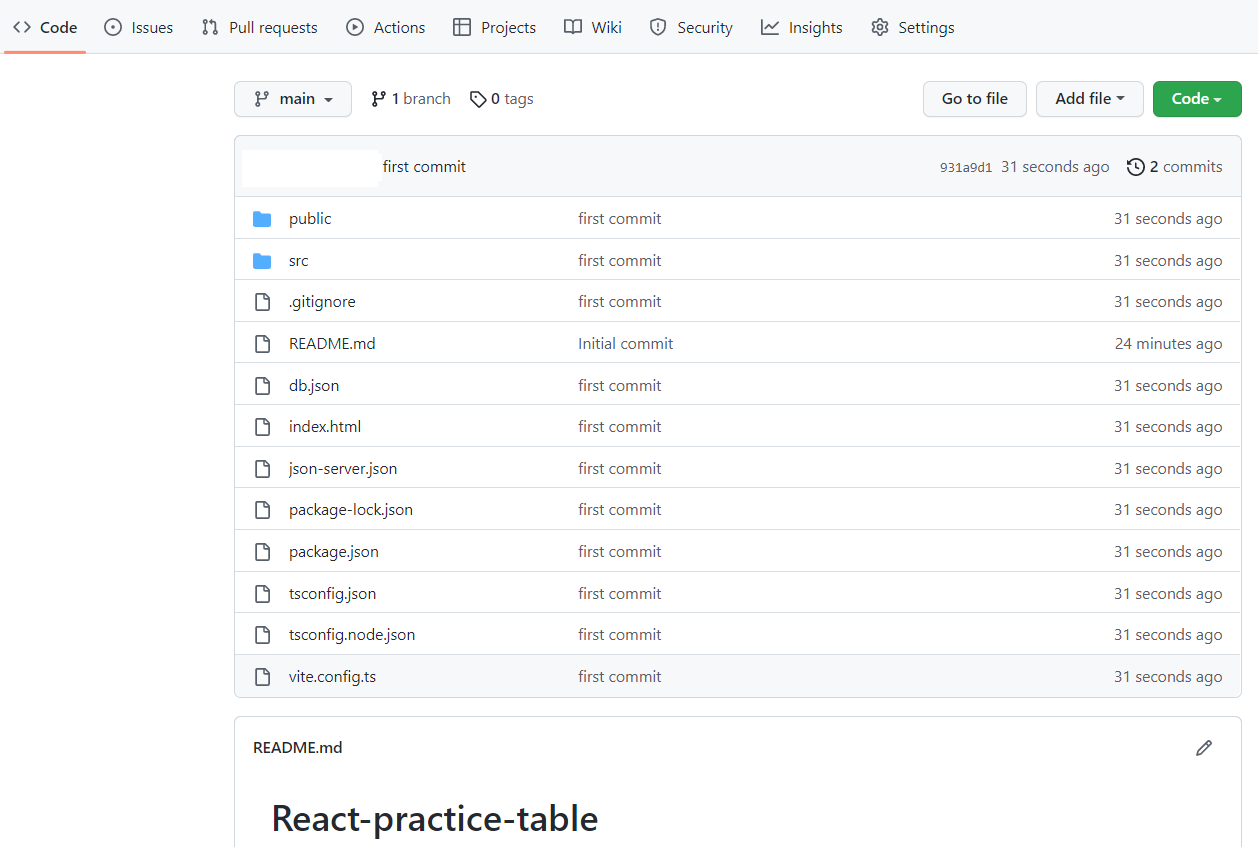The height and width of the screenshot is (847, 1258).
Task: Open the Pull requests tab
Action: pyautogui.click(x=260, y=27)
